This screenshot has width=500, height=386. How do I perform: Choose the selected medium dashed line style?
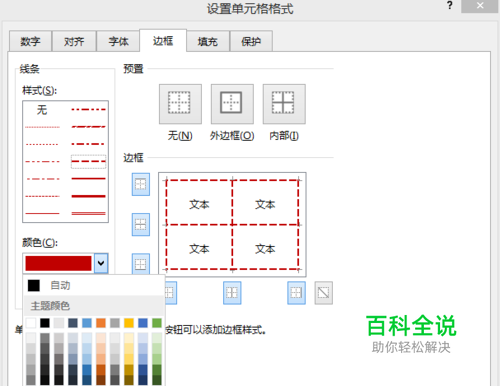click(89, 161)
